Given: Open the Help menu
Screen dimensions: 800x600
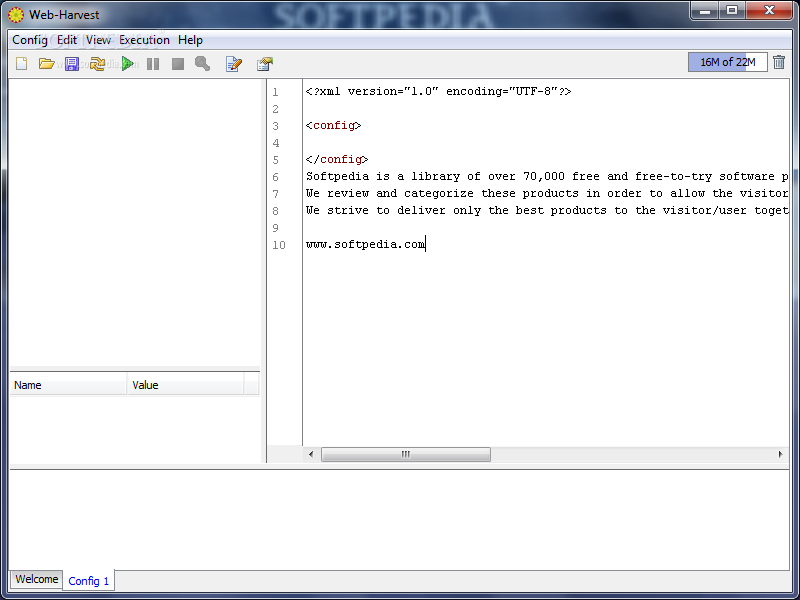Looking at the screenshot, I should coord(190,40).
